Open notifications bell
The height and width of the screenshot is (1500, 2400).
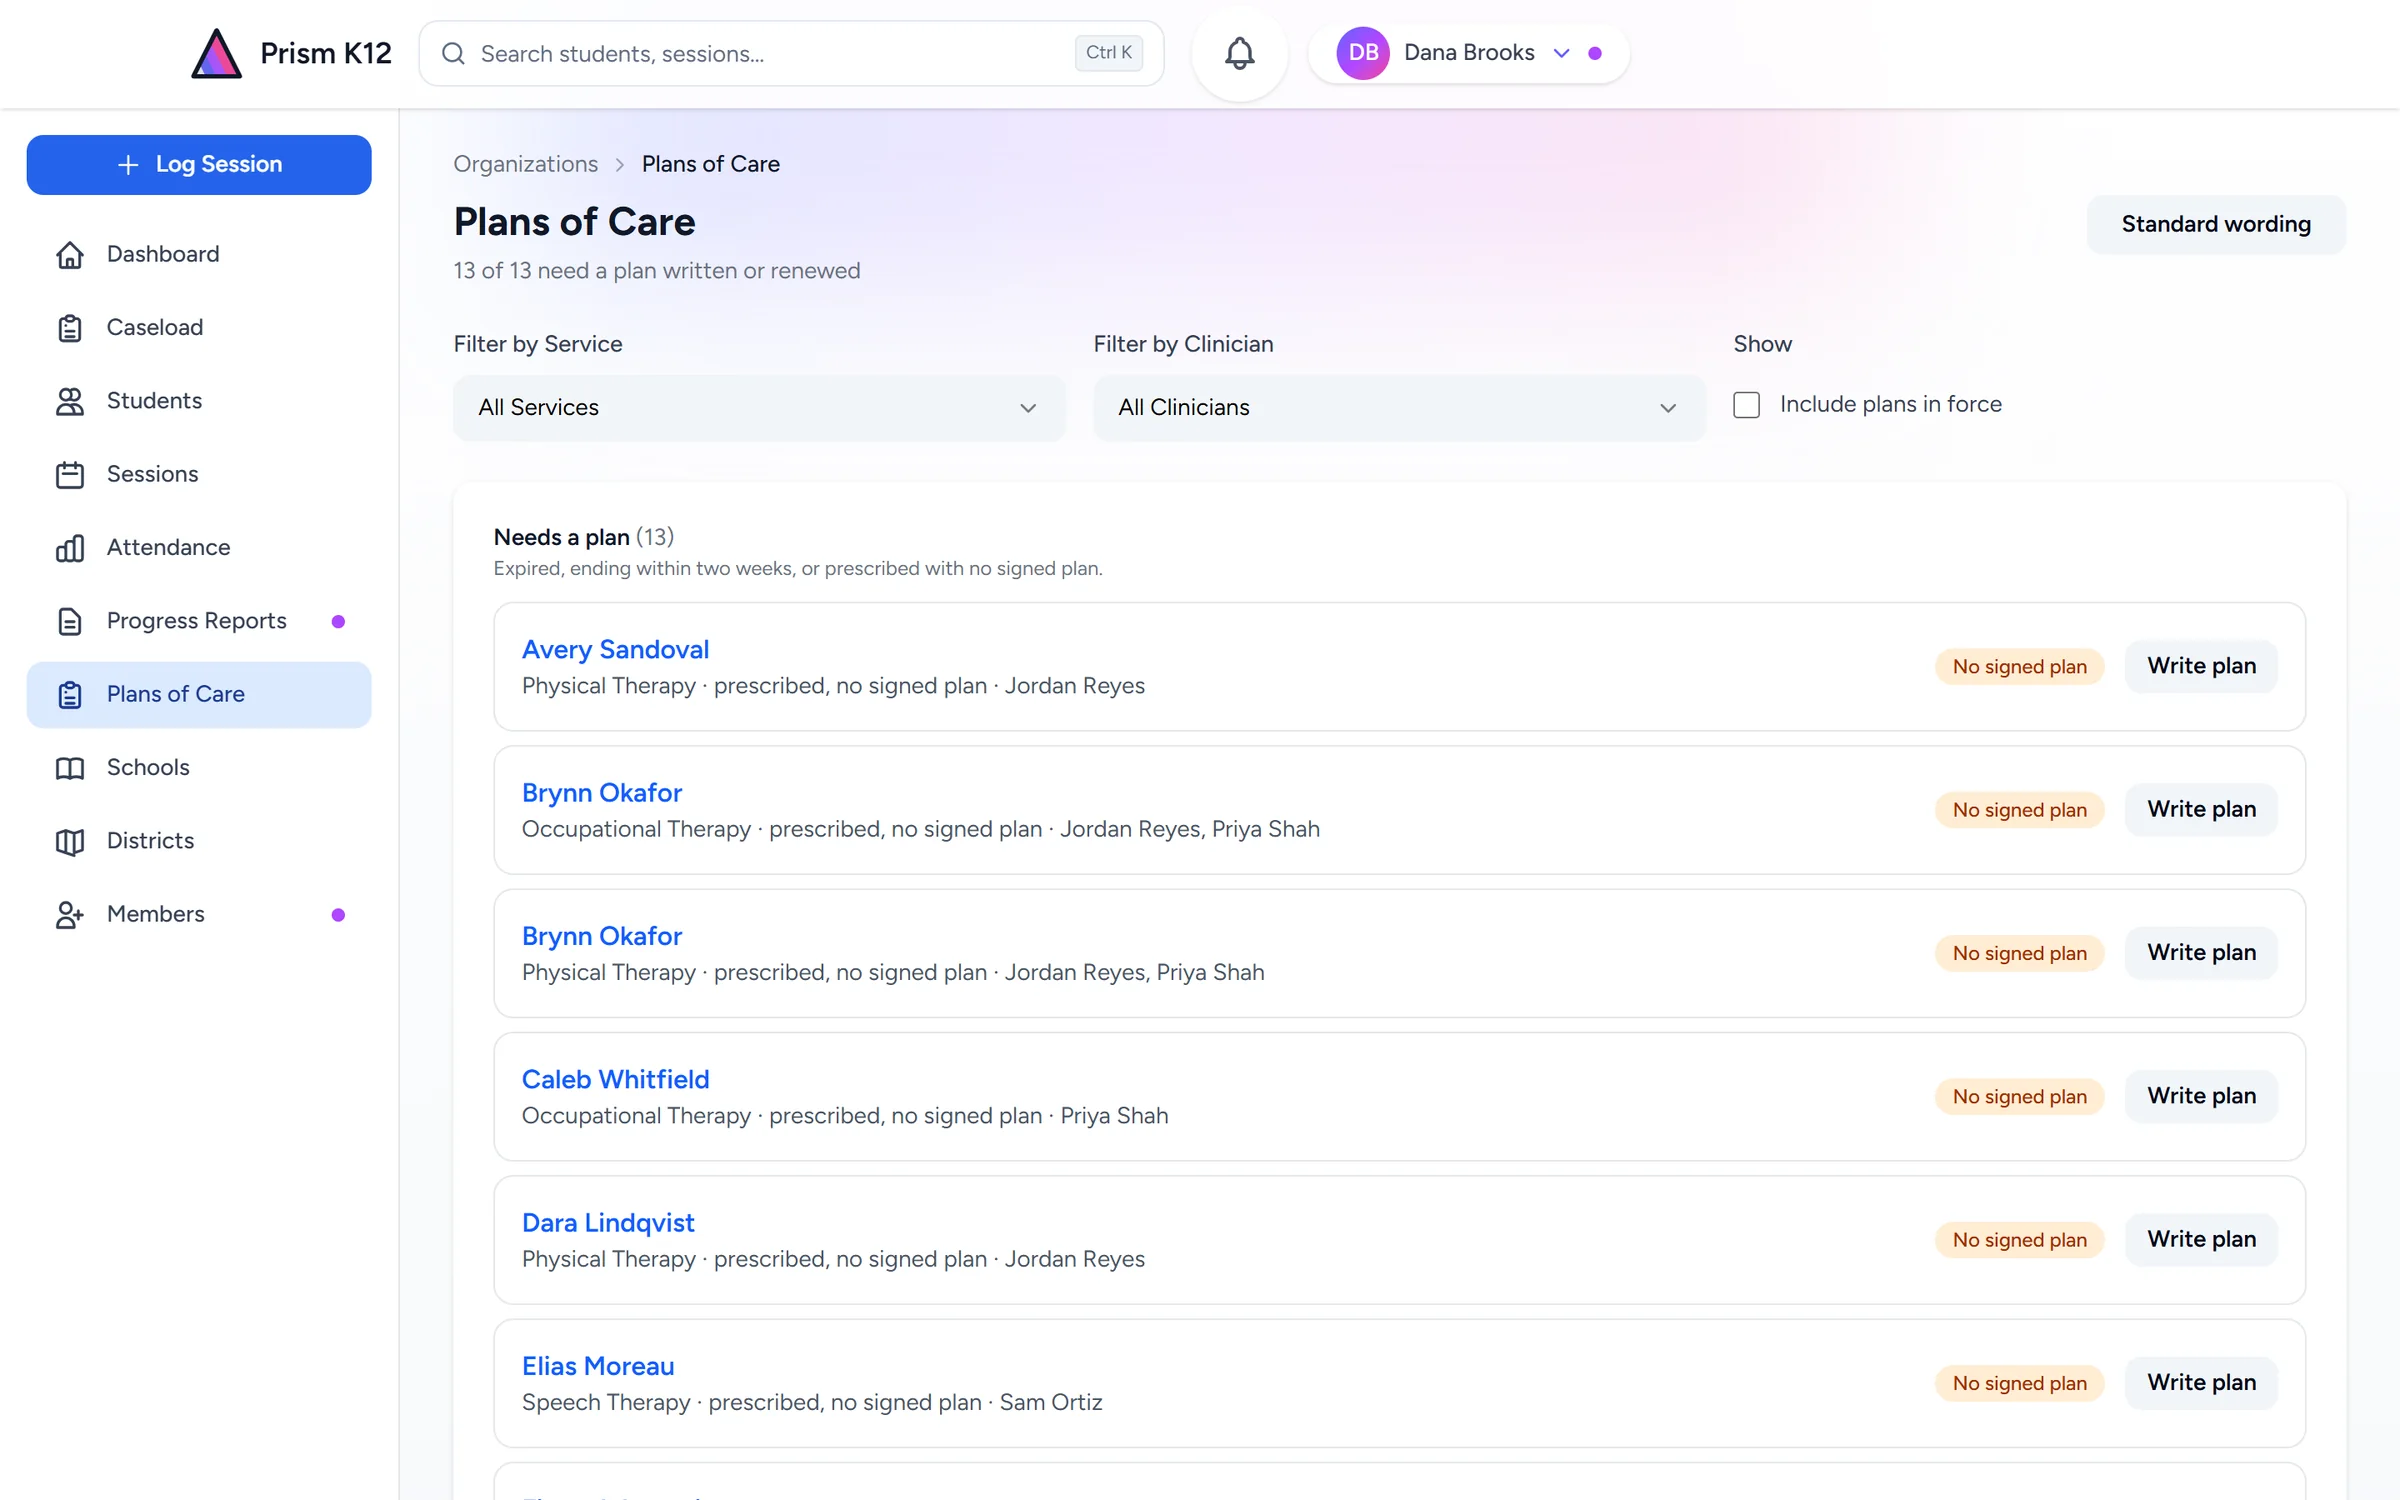[x=1239, y=53]
